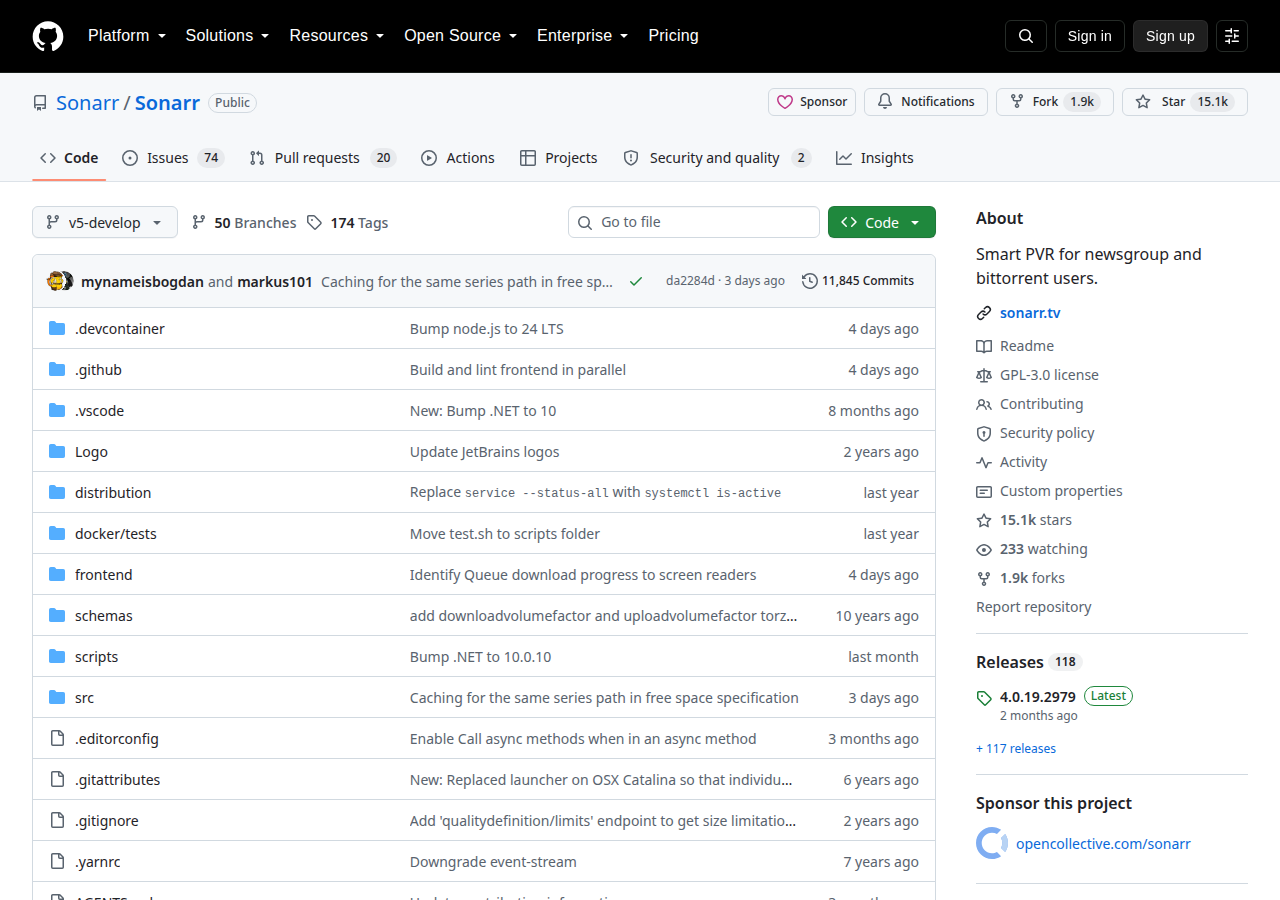Open commit 'Bump .NET to 10.0.10'
This screenshot has width=1280, height=900.
click(481, 657)
